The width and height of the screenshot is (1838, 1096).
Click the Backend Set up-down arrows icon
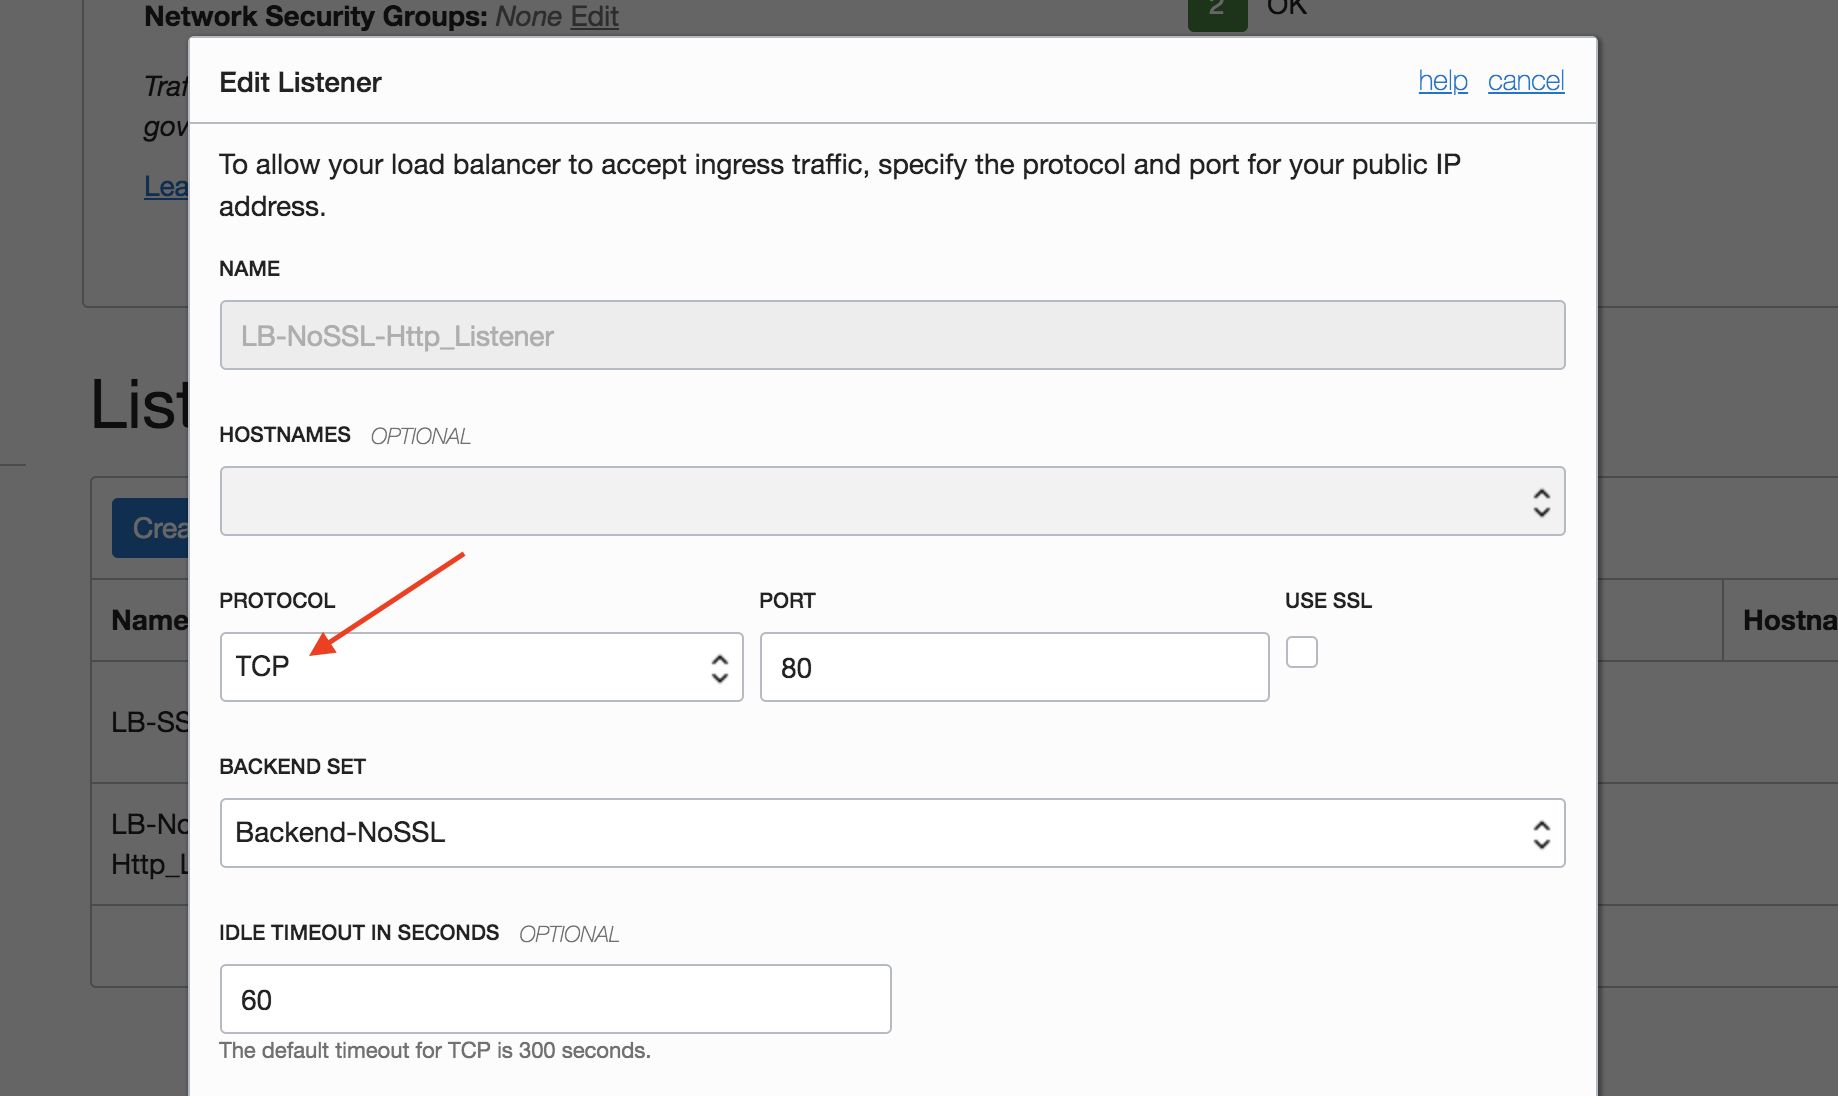coord(1541,834)
